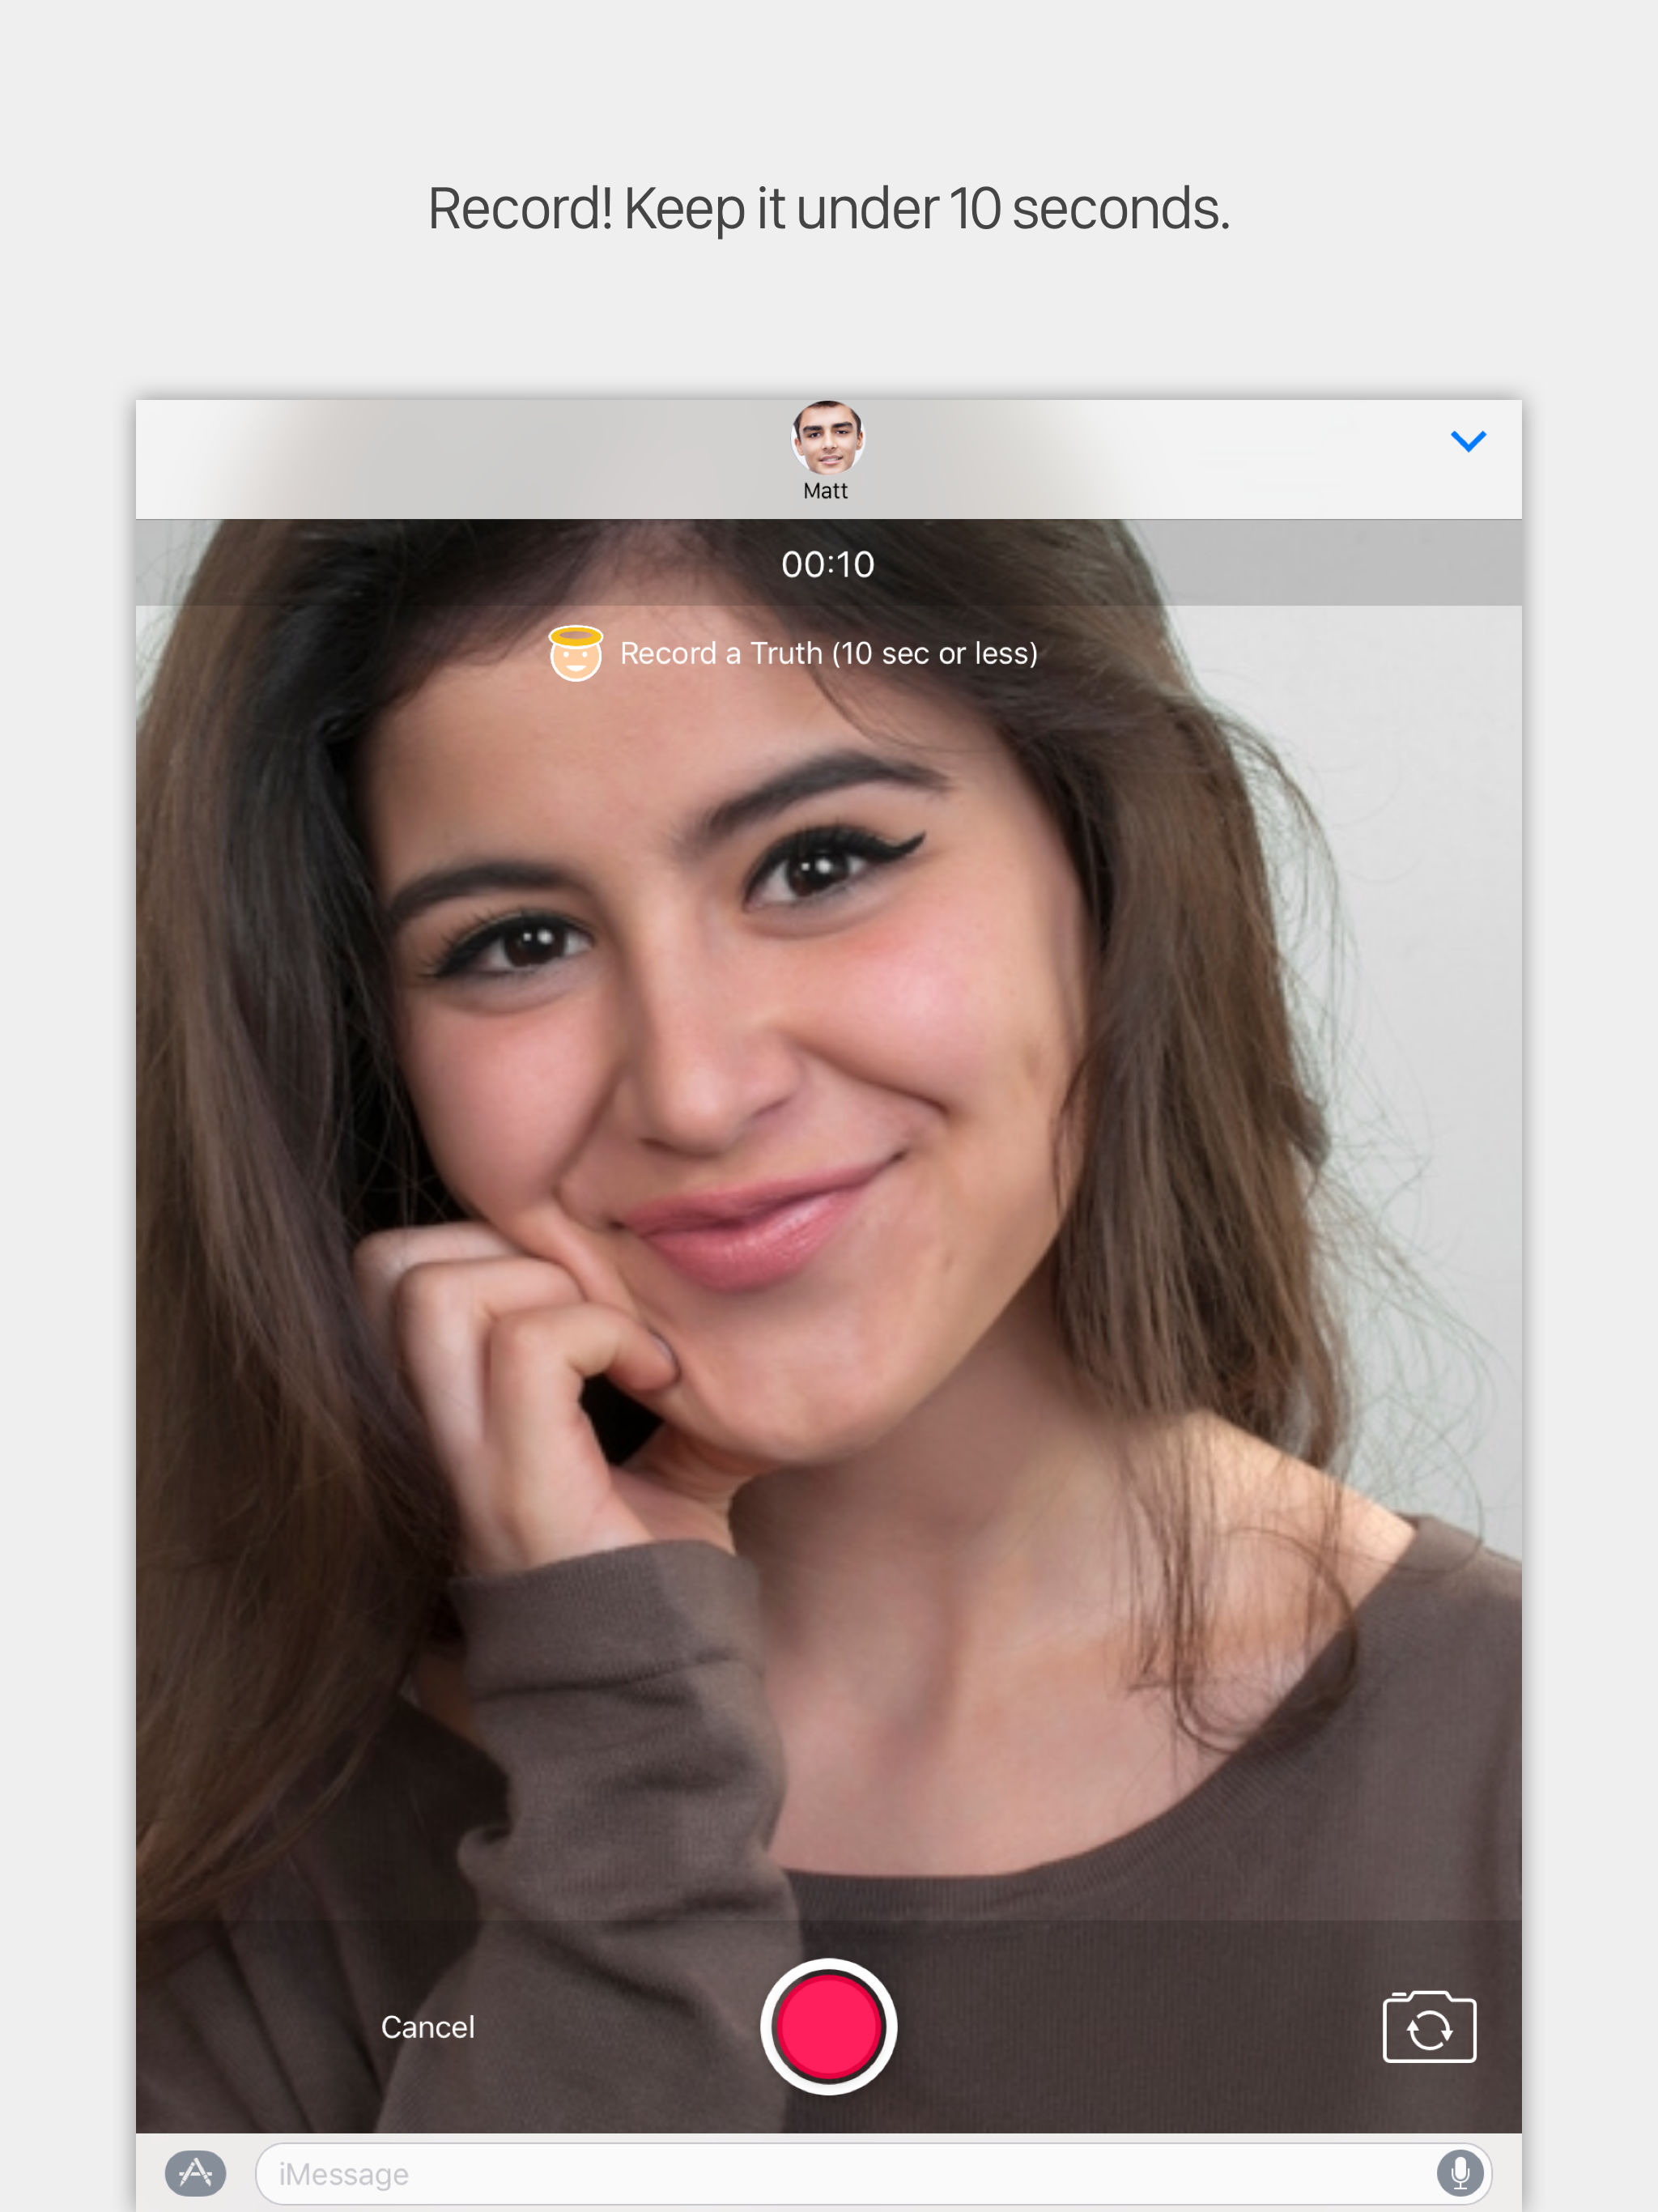The height and width of the screenshot is (2212, 1658).
Task: Focus the iMessage text field
Action: pos(873,2173)
